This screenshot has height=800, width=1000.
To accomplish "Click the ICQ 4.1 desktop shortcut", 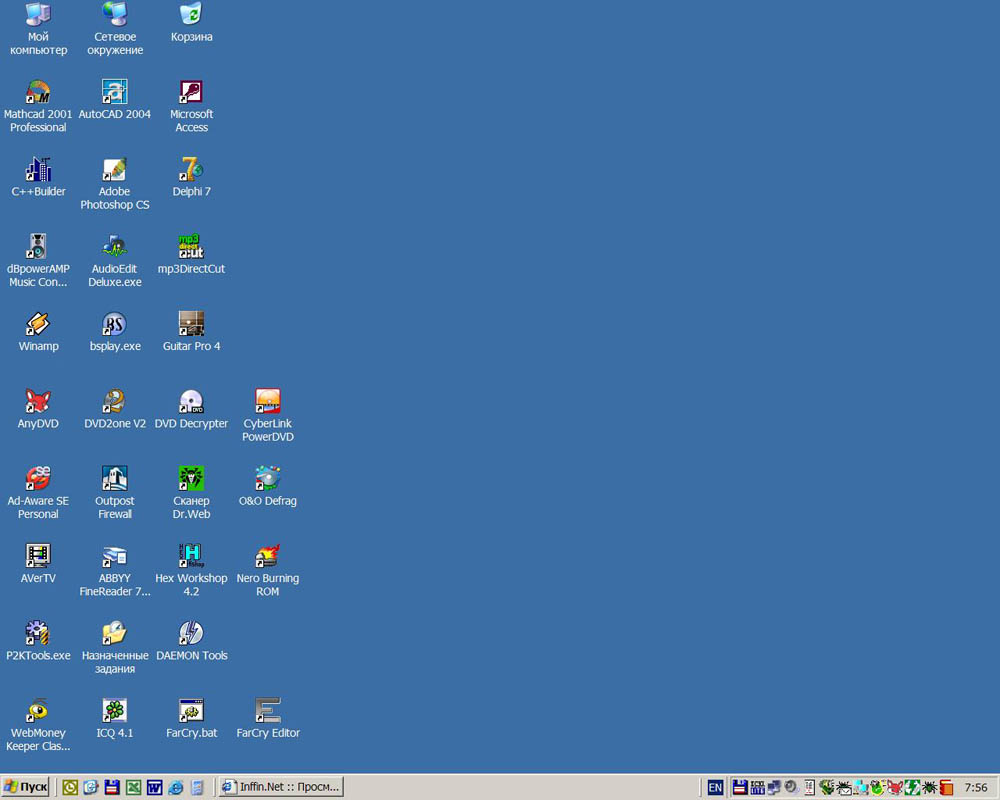I will [x=115, y=718].
